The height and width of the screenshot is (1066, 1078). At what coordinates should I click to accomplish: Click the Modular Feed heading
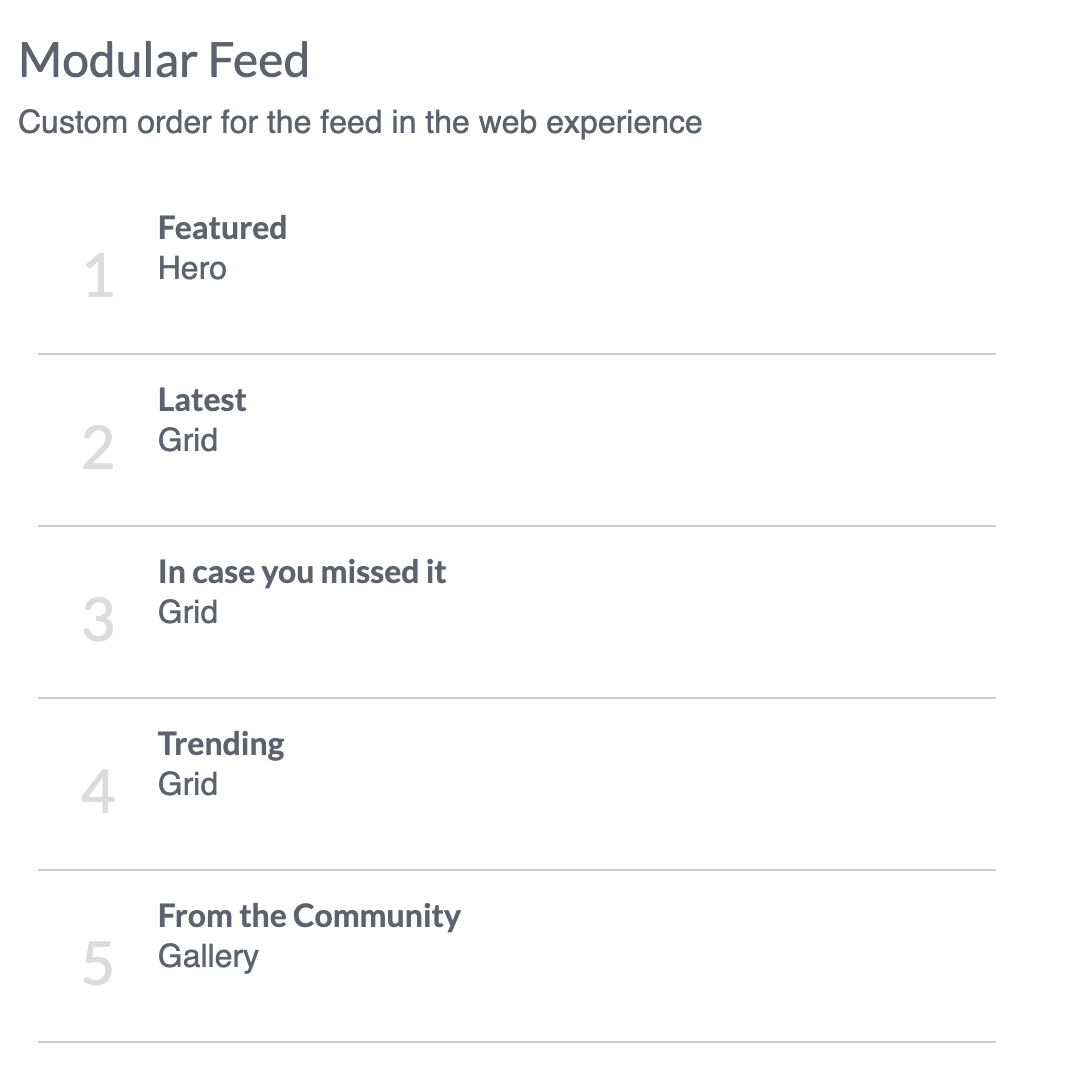[x=164, y=61]
